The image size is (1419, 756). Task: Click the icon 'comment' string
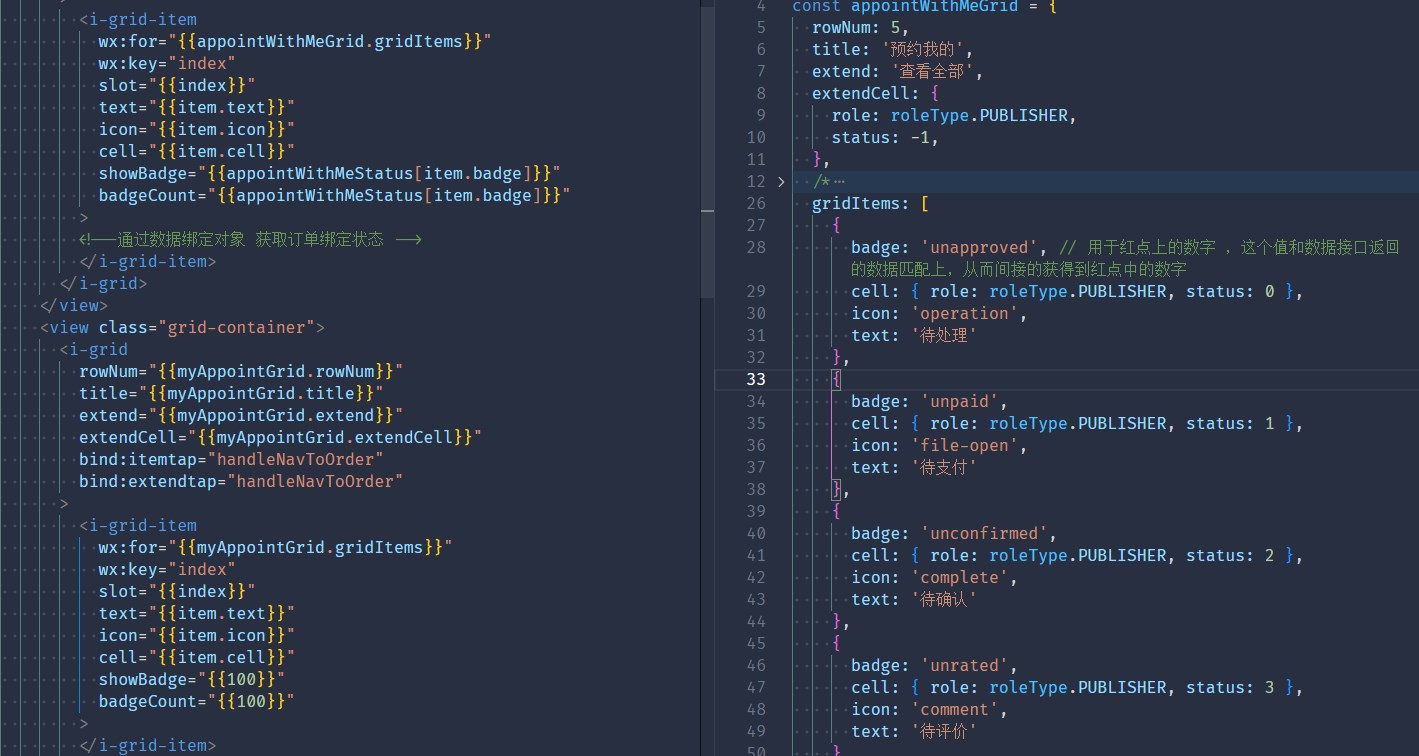pyautogui.click(x=955, y=709)
